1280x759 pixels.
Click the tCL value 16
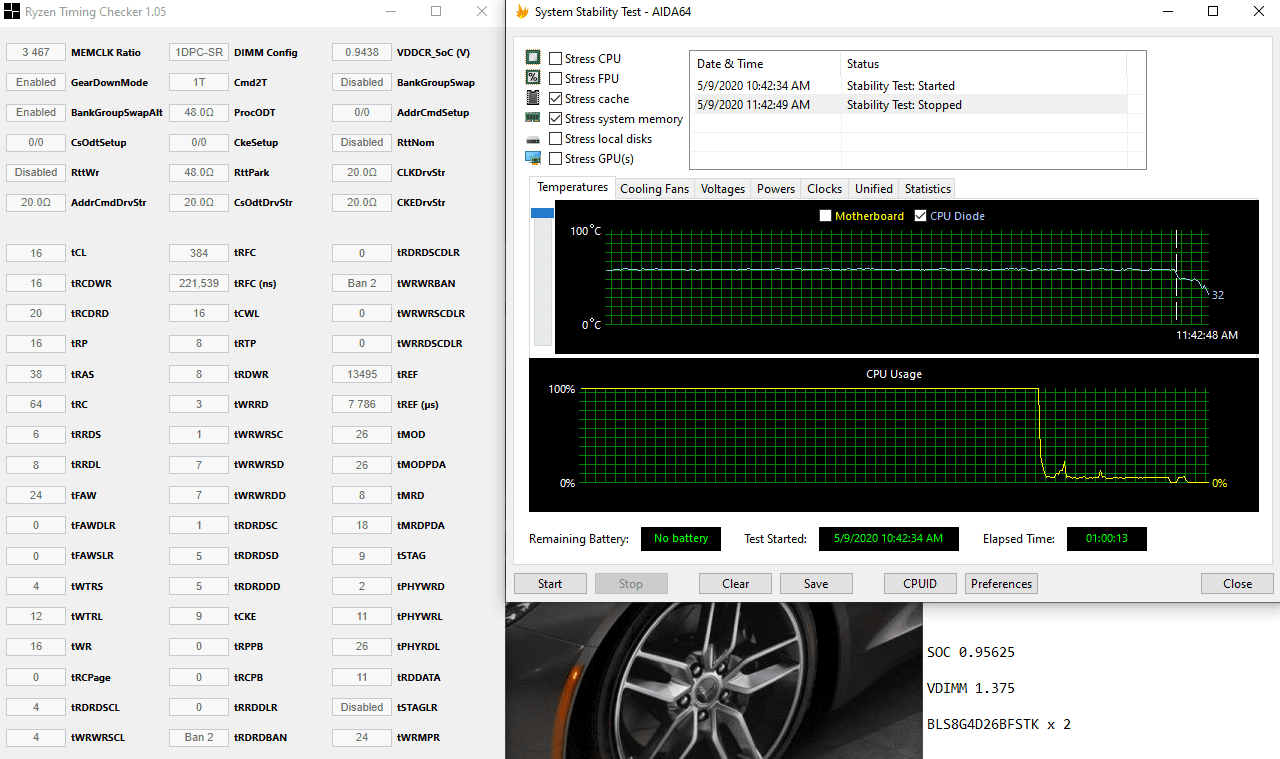36,253
